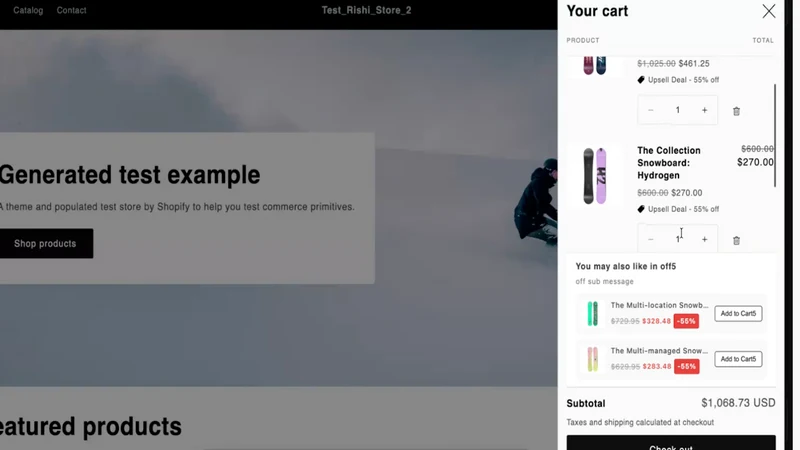
Task: Increase Hydrogen snowboard quantity
Action: pos(704,239)
